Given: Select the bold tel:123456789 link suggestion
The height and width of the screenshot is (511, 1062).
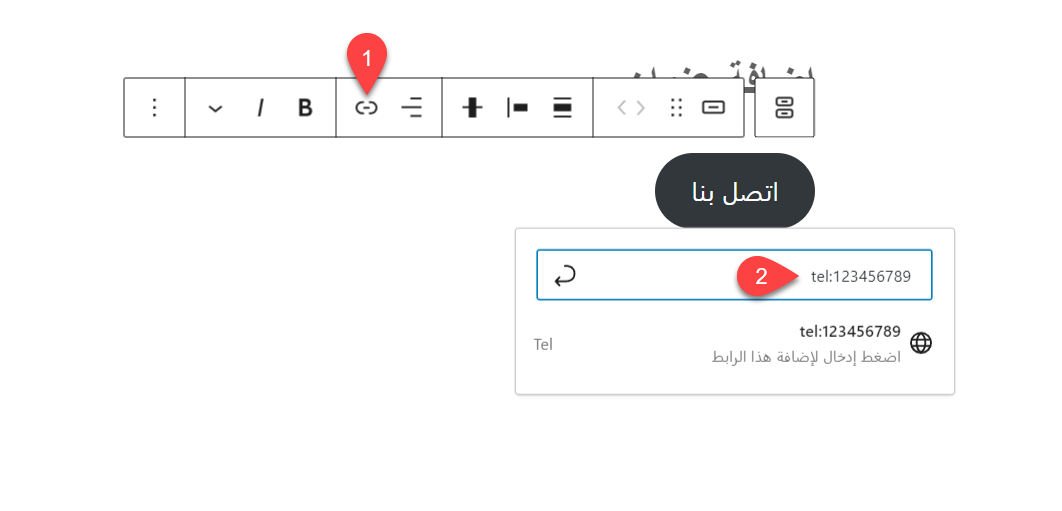Looking at the screenshot, I should coord(850,332).
